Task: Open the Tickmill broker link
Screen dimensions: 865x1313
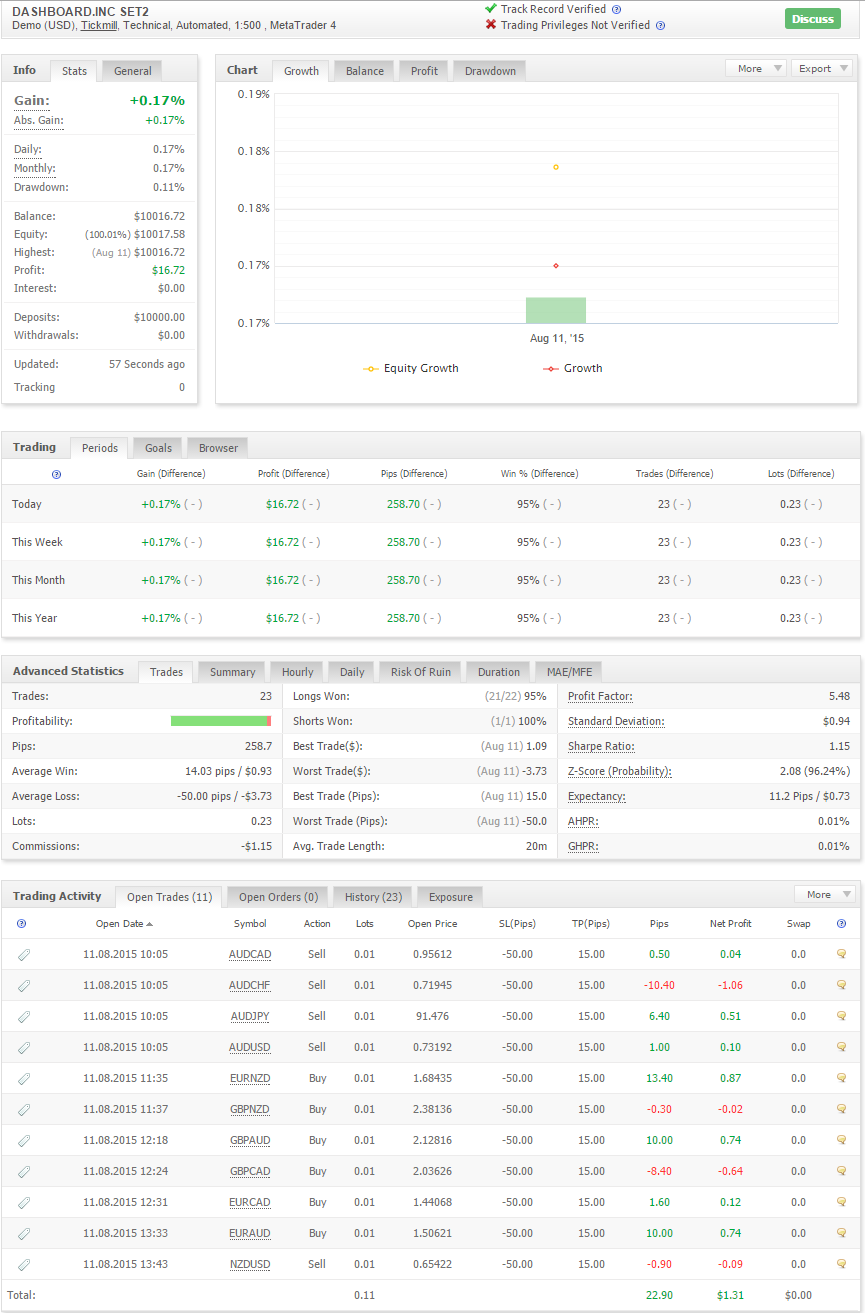Action: point(98,25)
